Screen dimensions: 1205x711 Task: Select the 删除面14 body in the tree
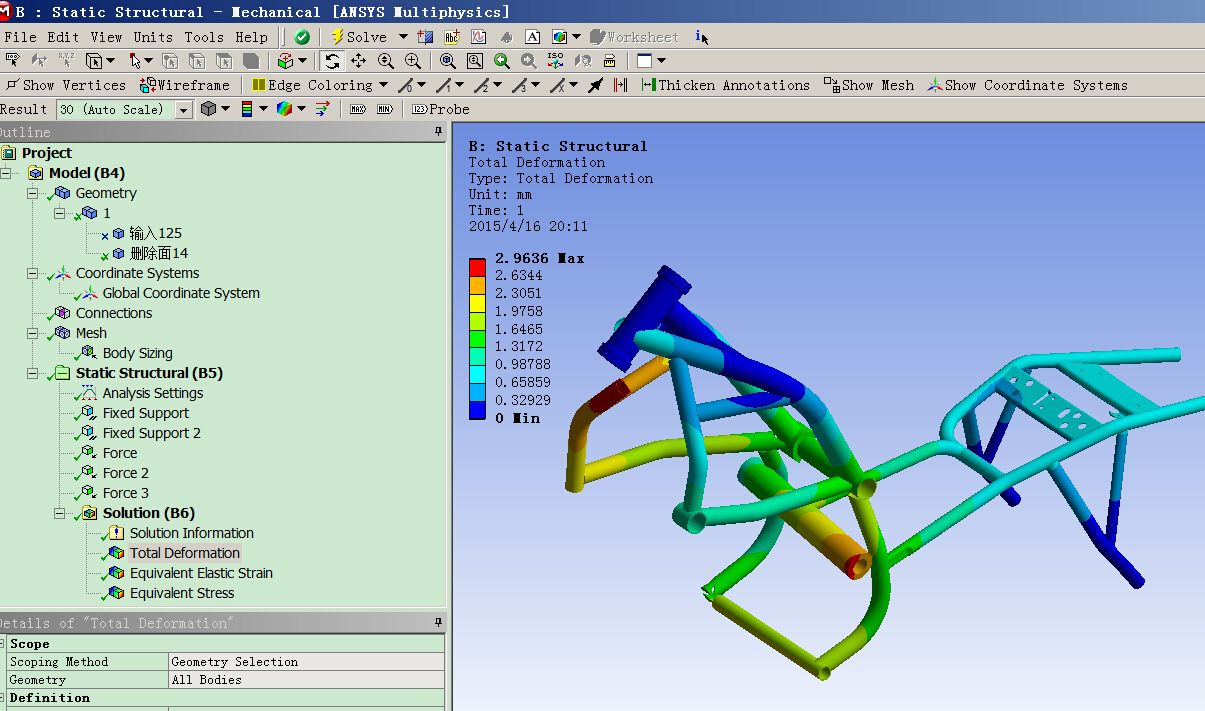coord(159,253)
